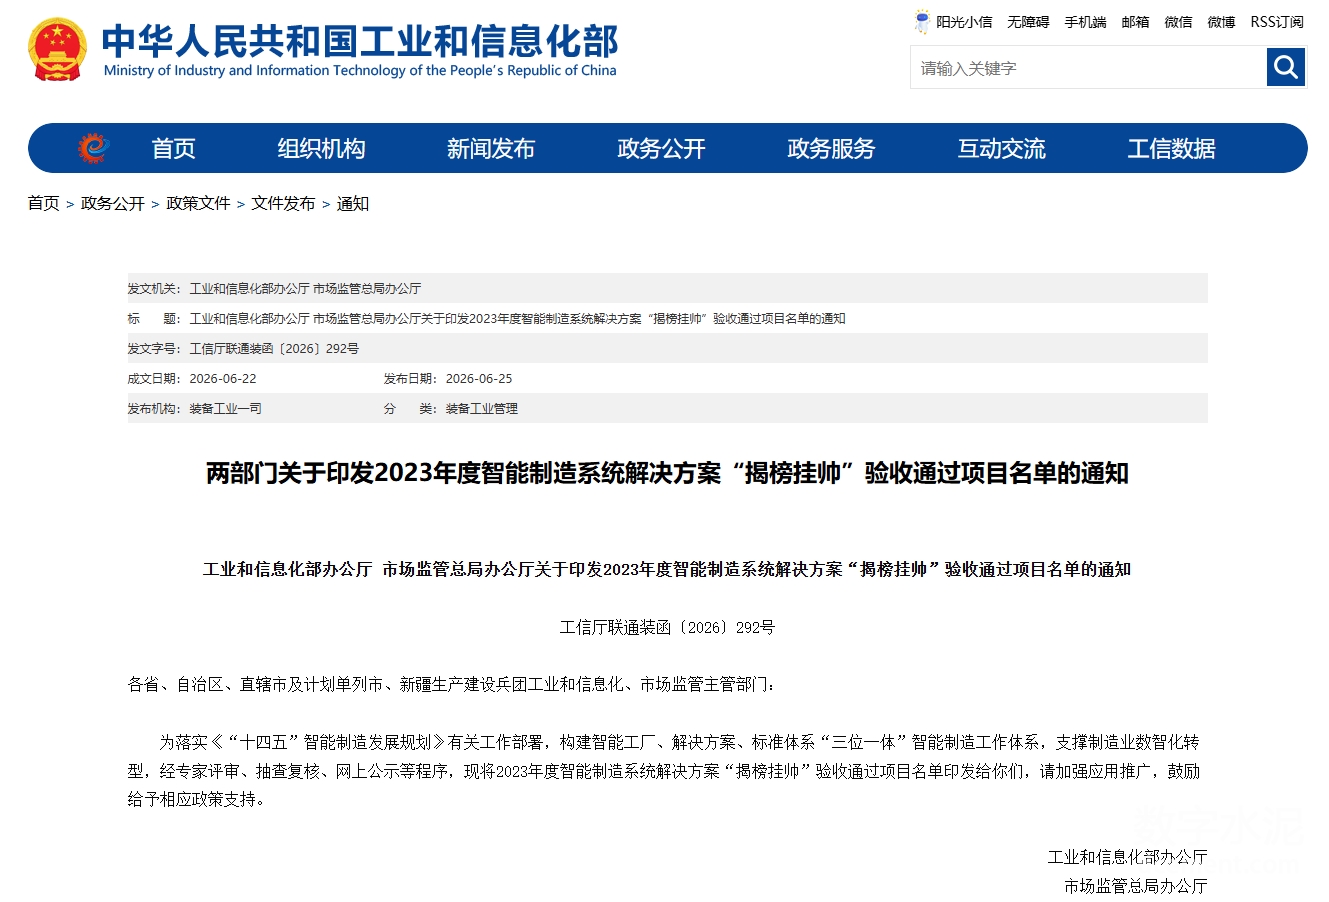The image size is (1329, 902).
Task: Open the 手机端 mobile version link
Action: [x=1085, y=22]
